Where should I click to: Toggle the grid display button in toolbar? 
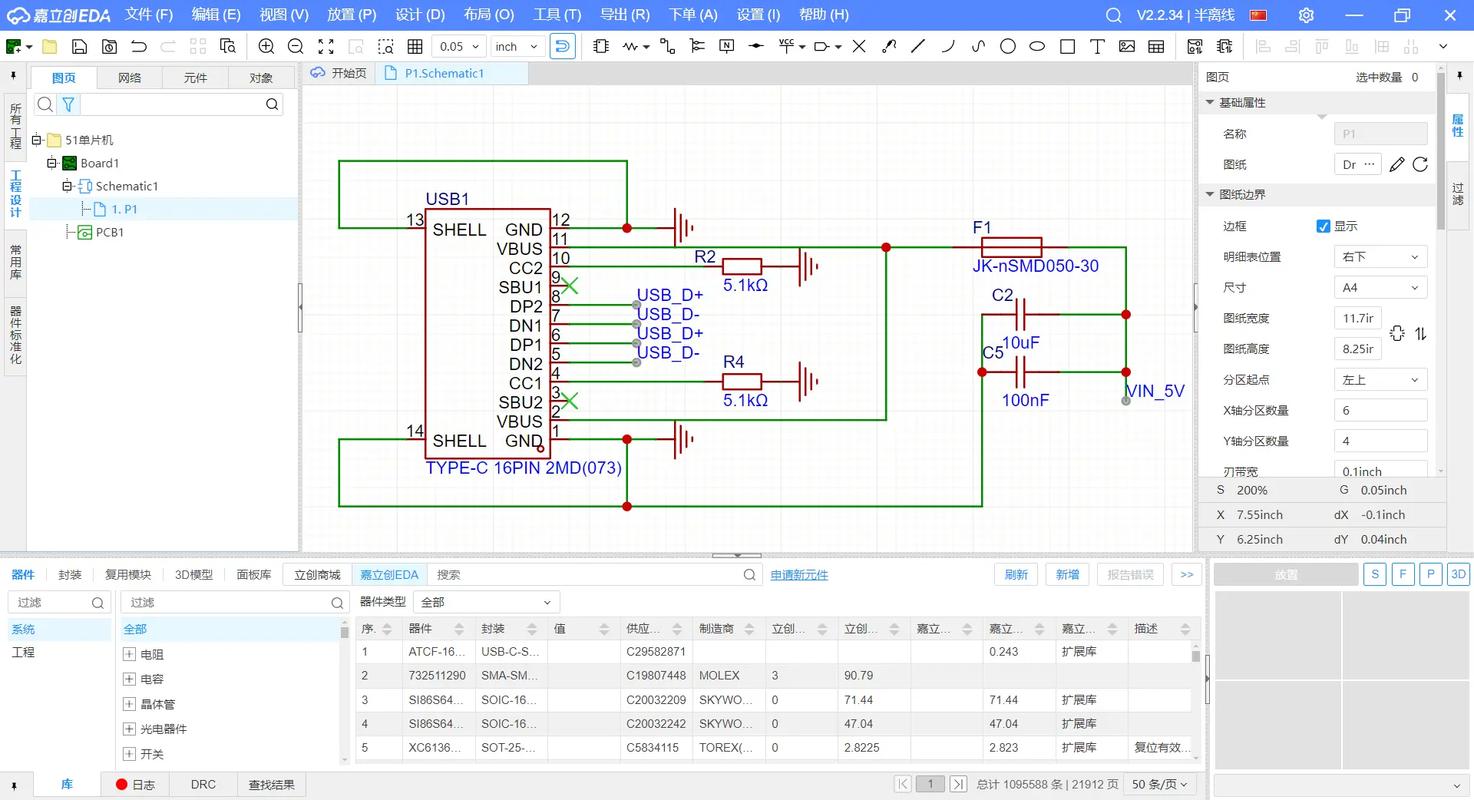tap(415, 46)
